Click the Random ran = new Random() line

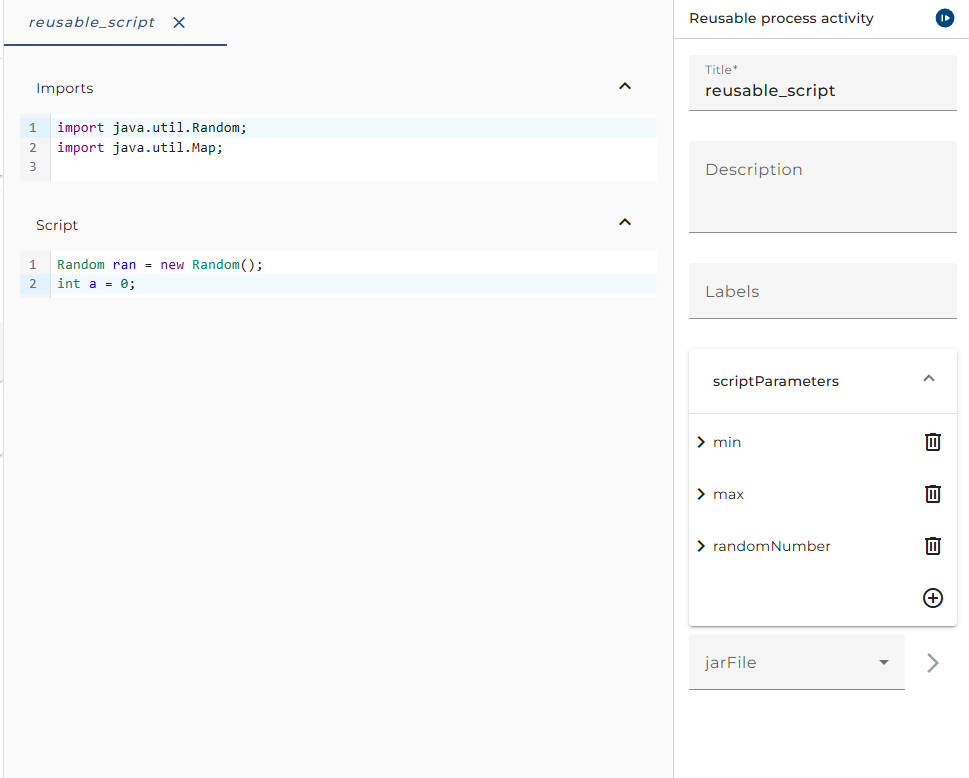pos(353,264)
